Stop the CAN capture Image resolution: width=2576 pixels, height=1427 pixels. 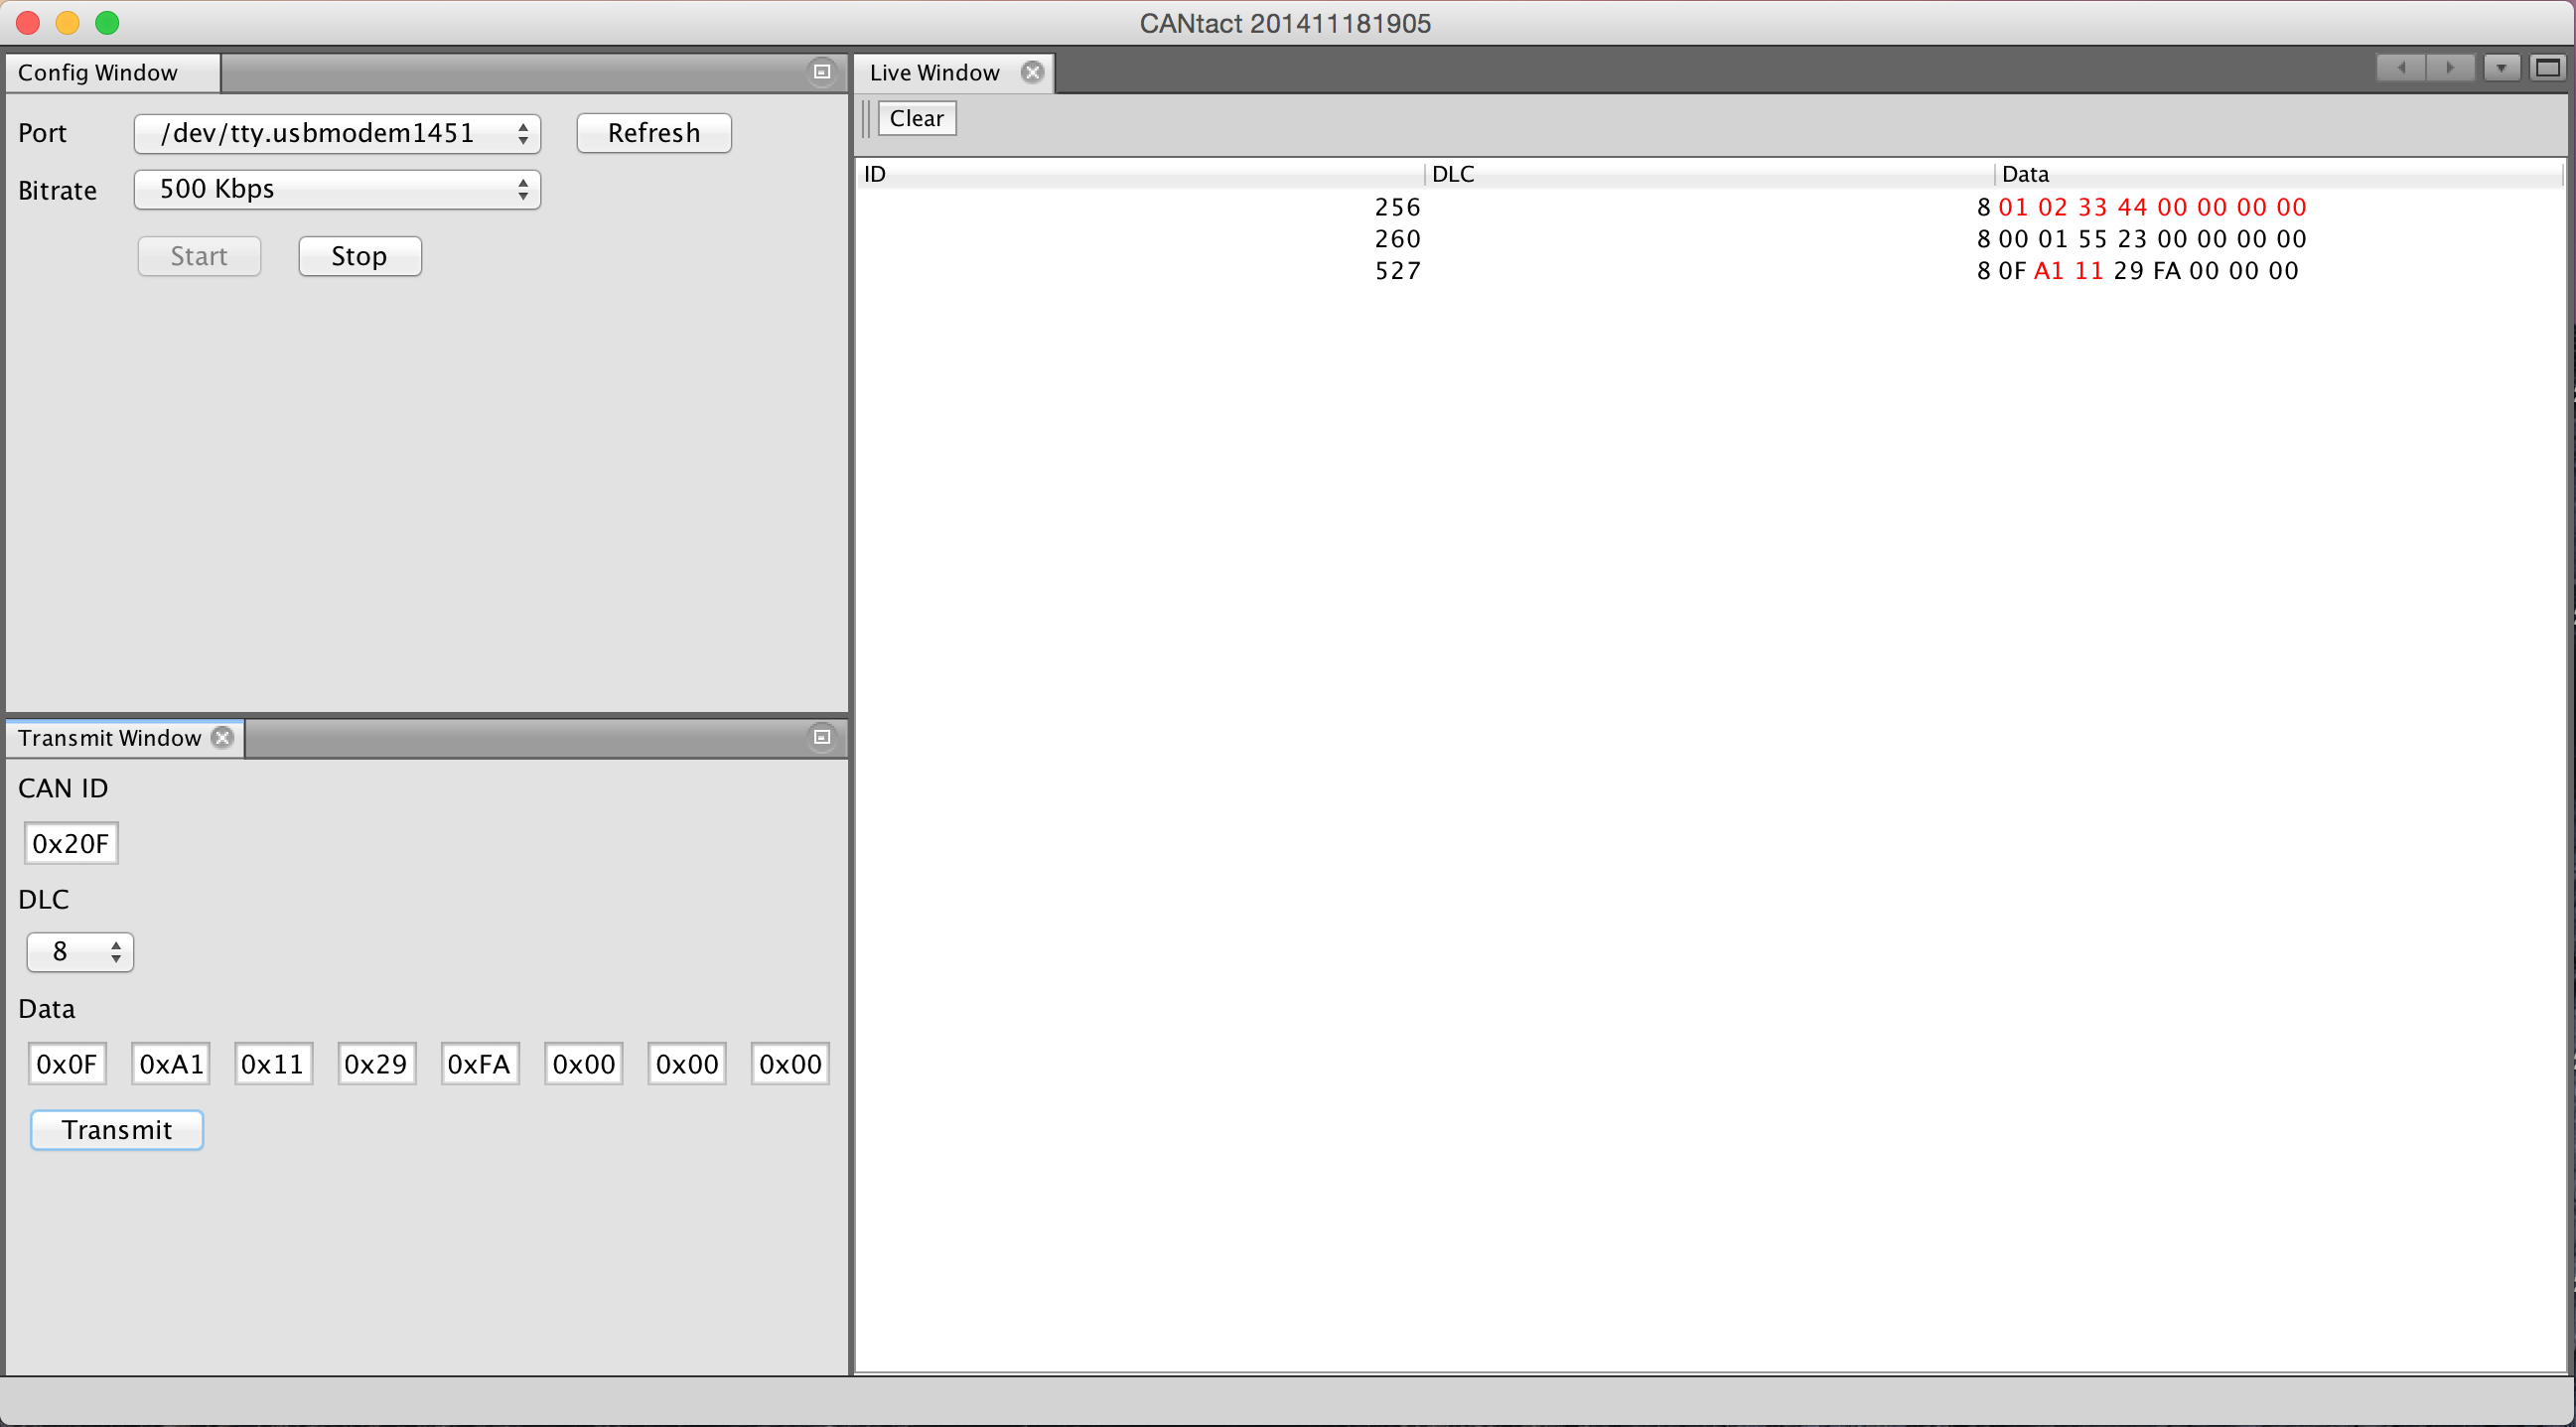point(359,256)
